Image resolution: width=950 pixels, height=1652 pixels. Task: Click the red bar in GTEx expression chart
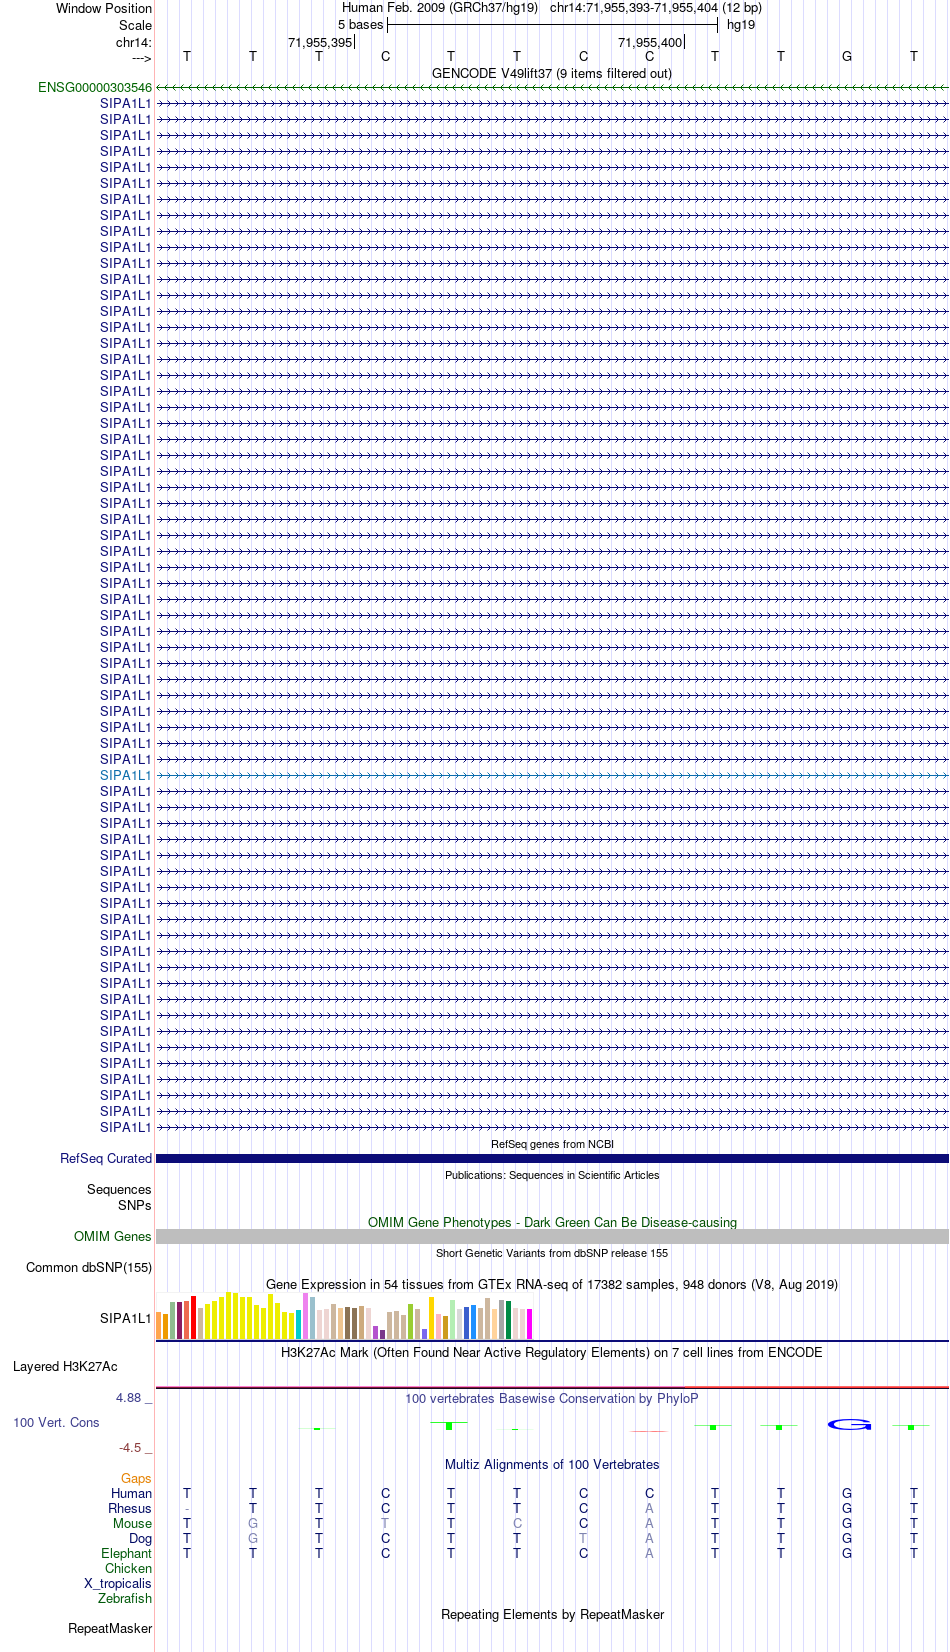click(x=193, y=1317)
